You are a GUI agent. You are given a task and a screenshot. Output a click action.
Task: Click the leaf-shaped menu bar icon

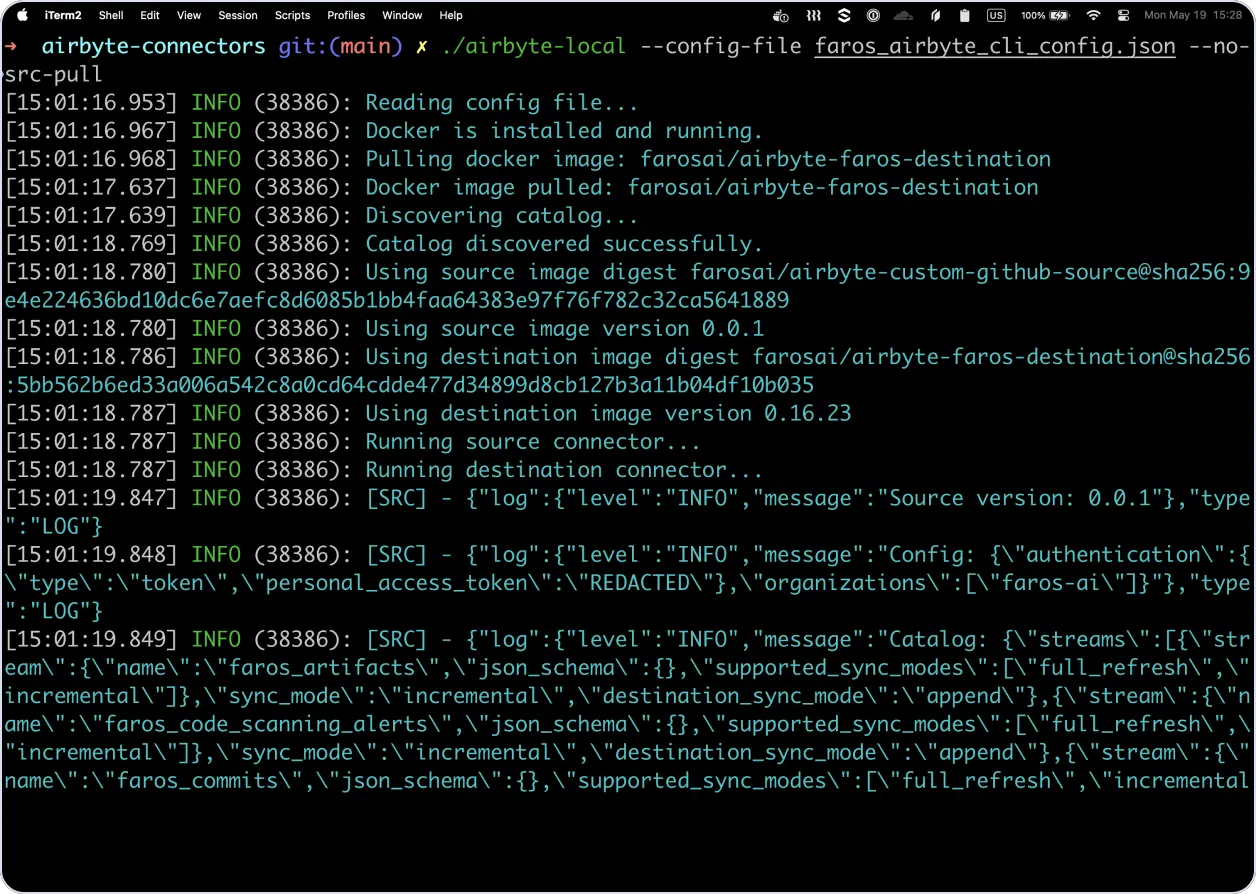point(935,15)
